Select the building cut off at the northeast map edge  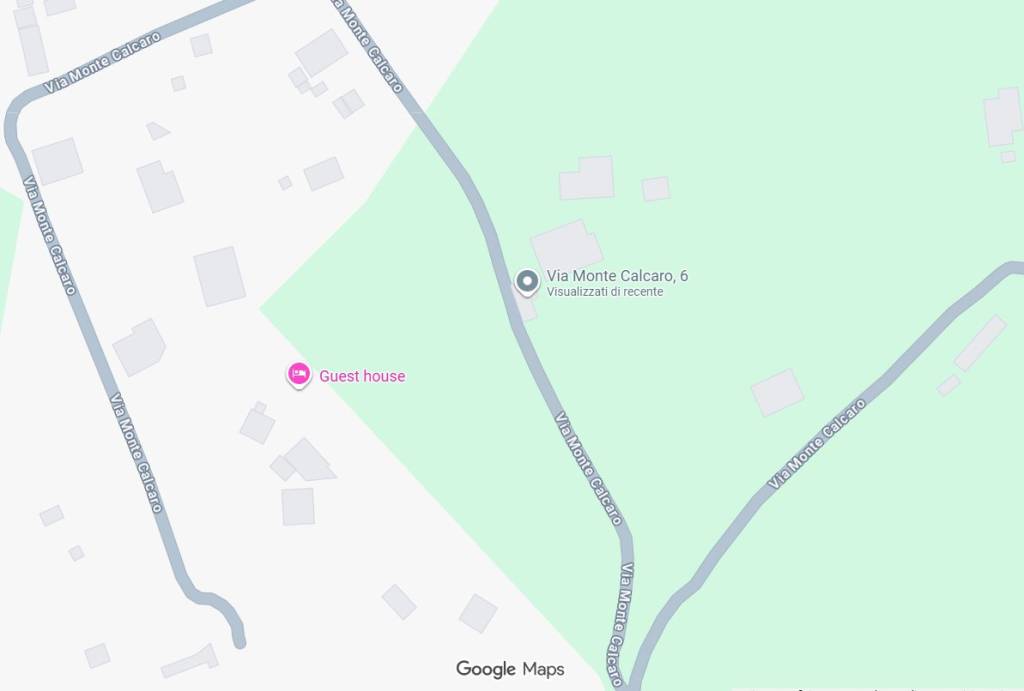coord(1004,118)
